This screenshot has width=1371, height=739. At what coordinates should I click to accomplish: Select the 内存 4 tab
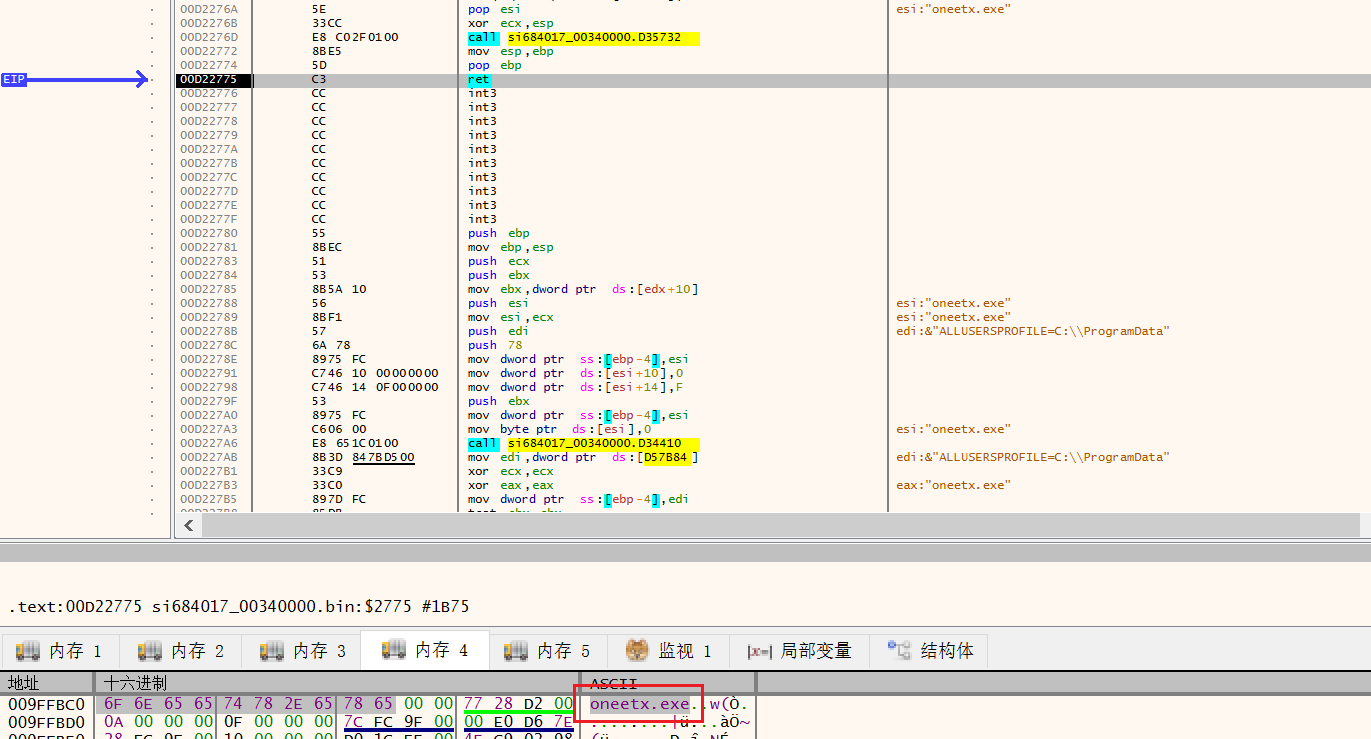pyautogui.click(x=425, y=651)
